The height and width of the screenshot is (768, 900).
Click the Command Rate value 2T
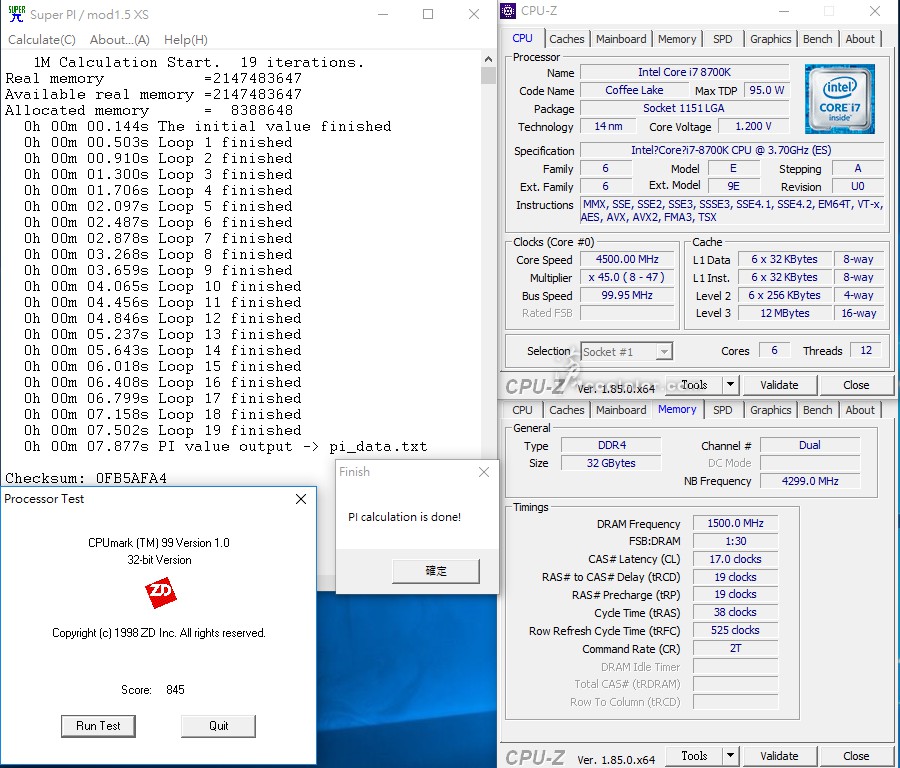(735, 648)
